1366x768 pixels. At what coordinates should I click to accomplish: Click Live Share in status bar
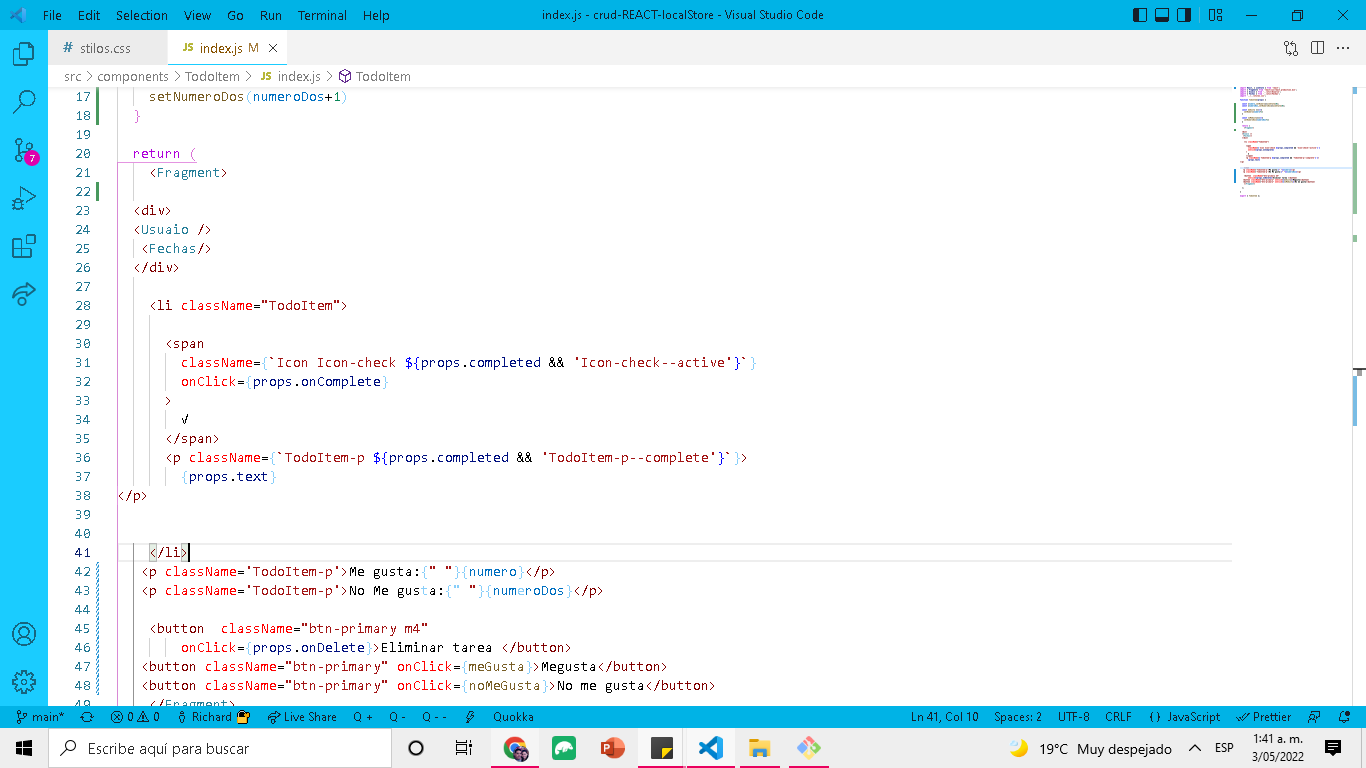tap(301, 717)
